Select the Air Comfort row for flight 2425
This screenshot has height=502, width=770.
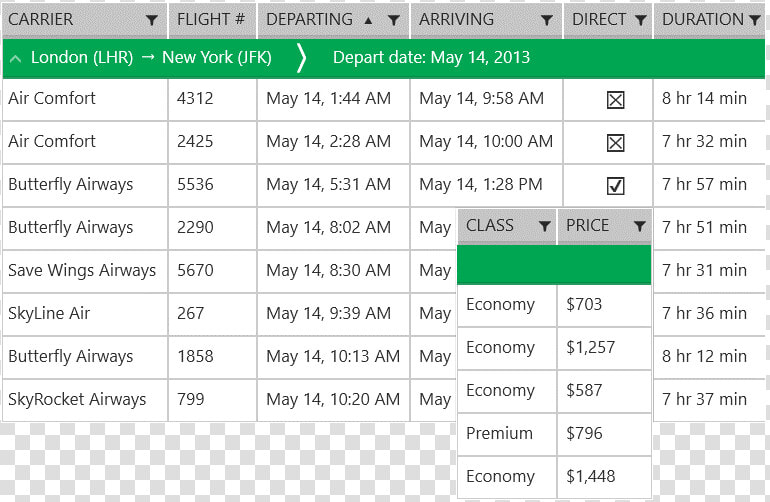coord(384,142)
